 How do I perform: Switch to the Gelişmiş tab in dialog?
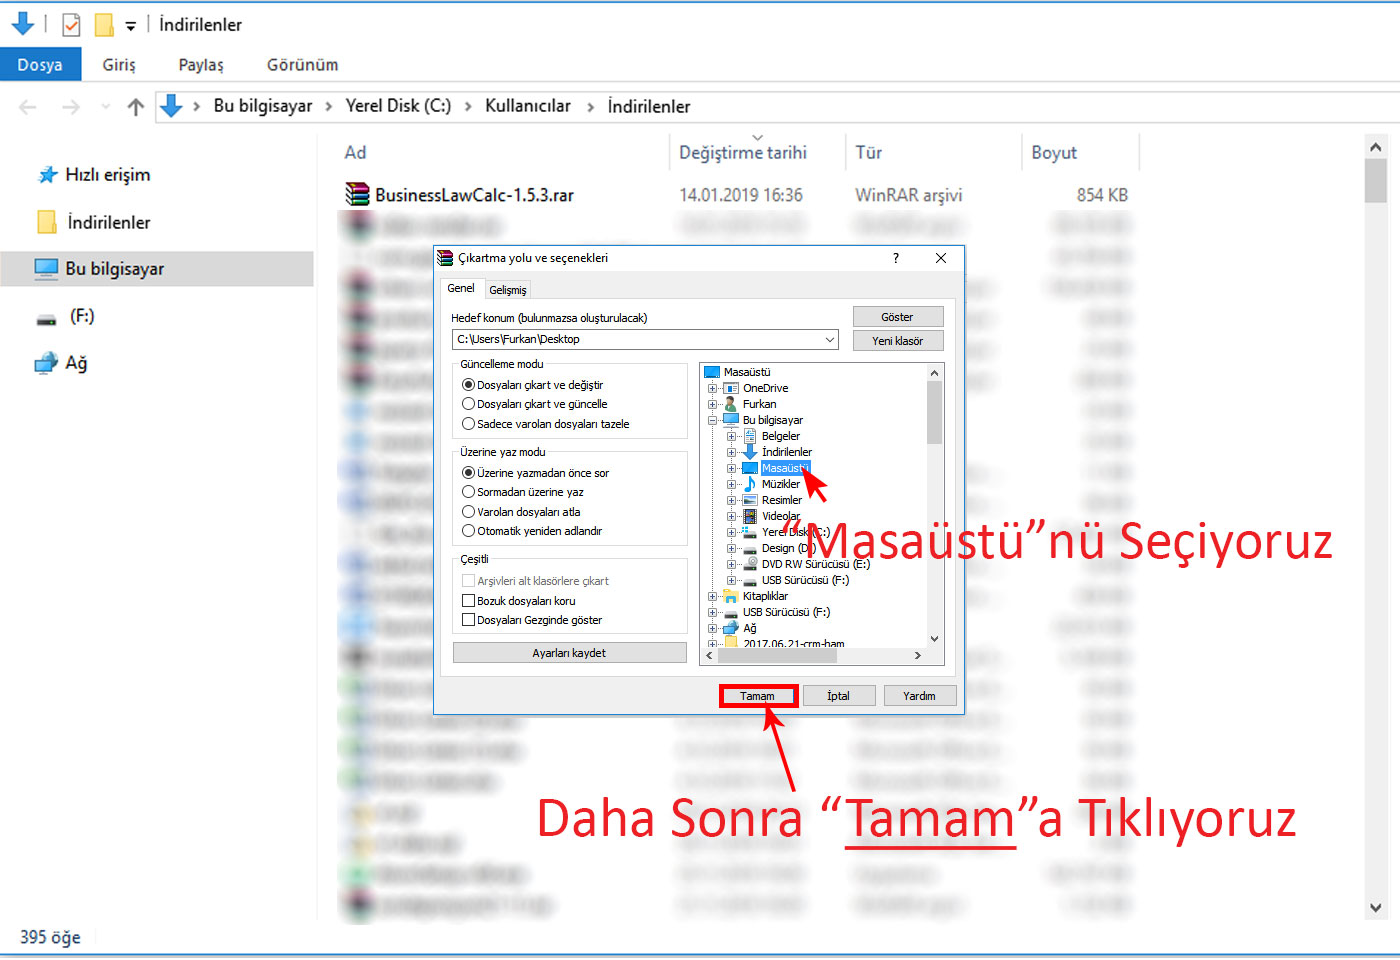click(x=508, y=290)
